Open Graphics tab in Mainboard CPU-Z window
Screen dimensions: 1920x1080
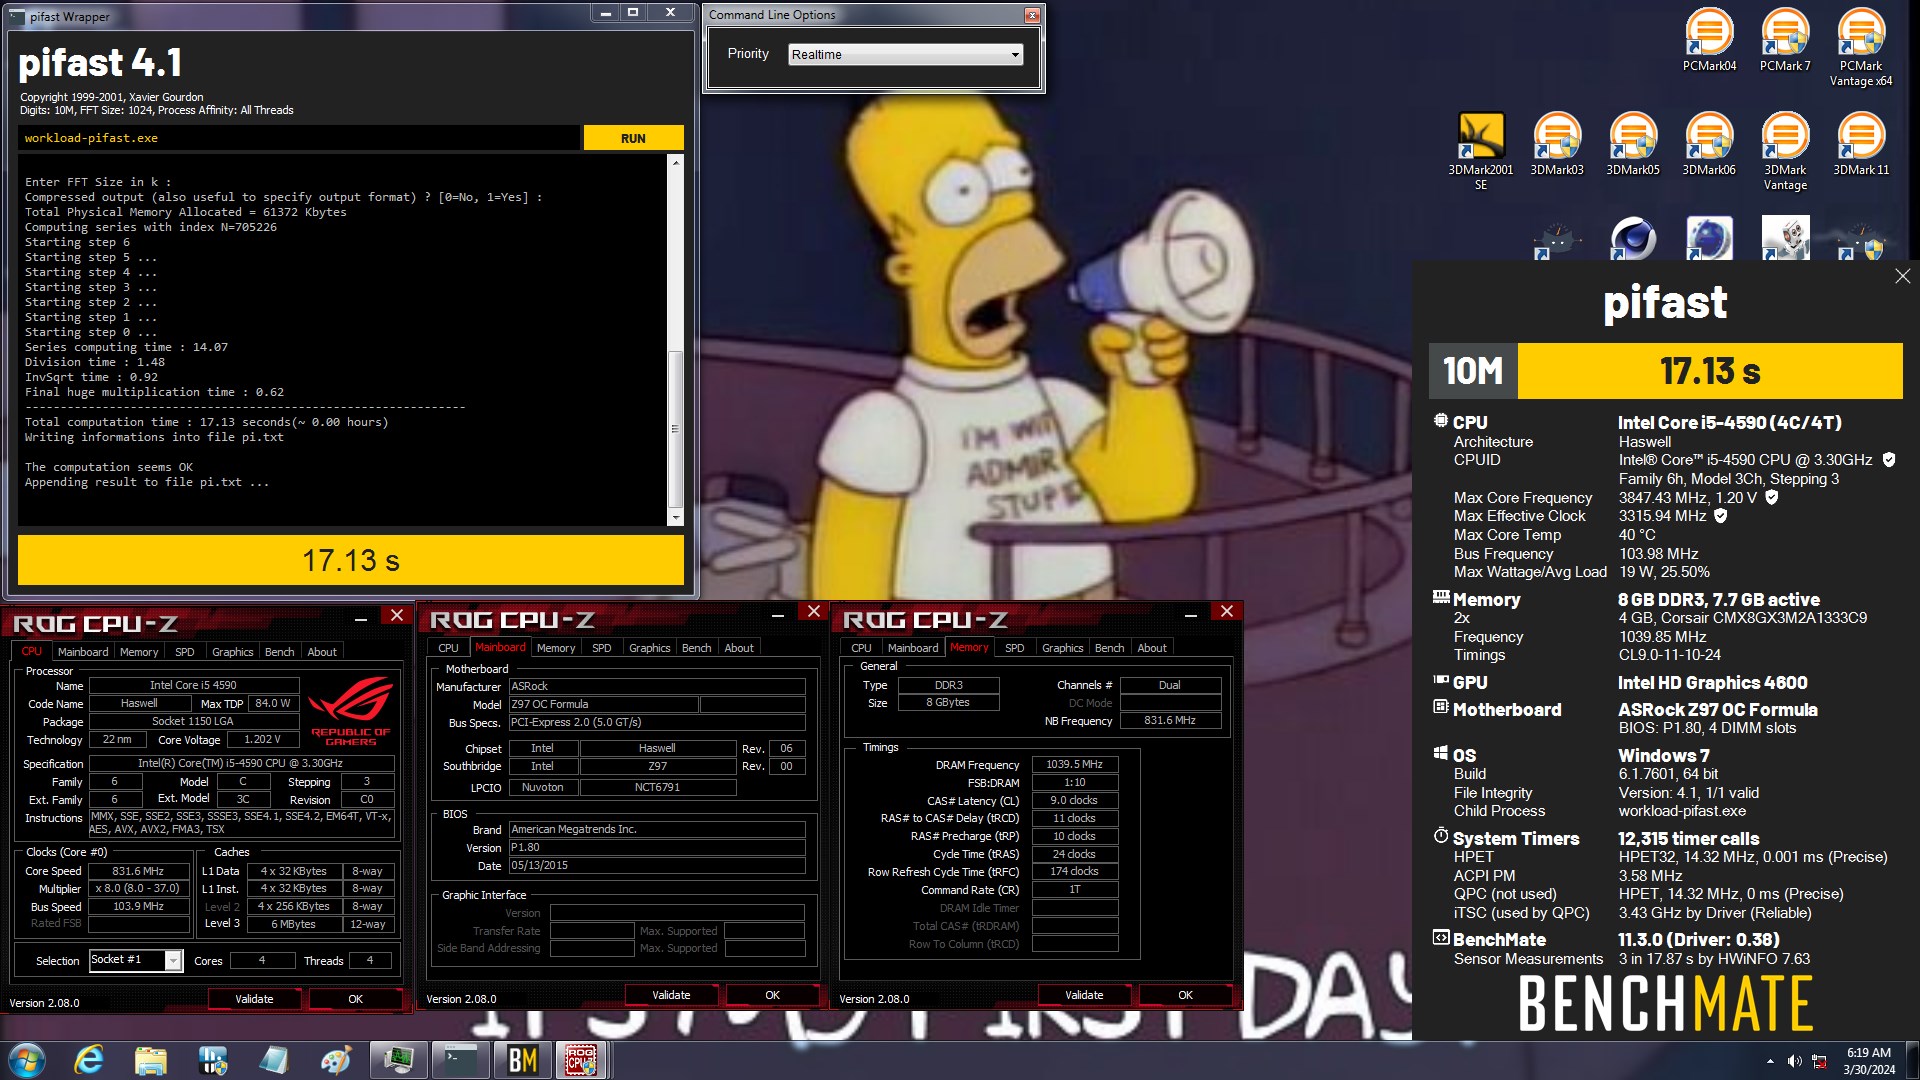(x=649, y=648)
